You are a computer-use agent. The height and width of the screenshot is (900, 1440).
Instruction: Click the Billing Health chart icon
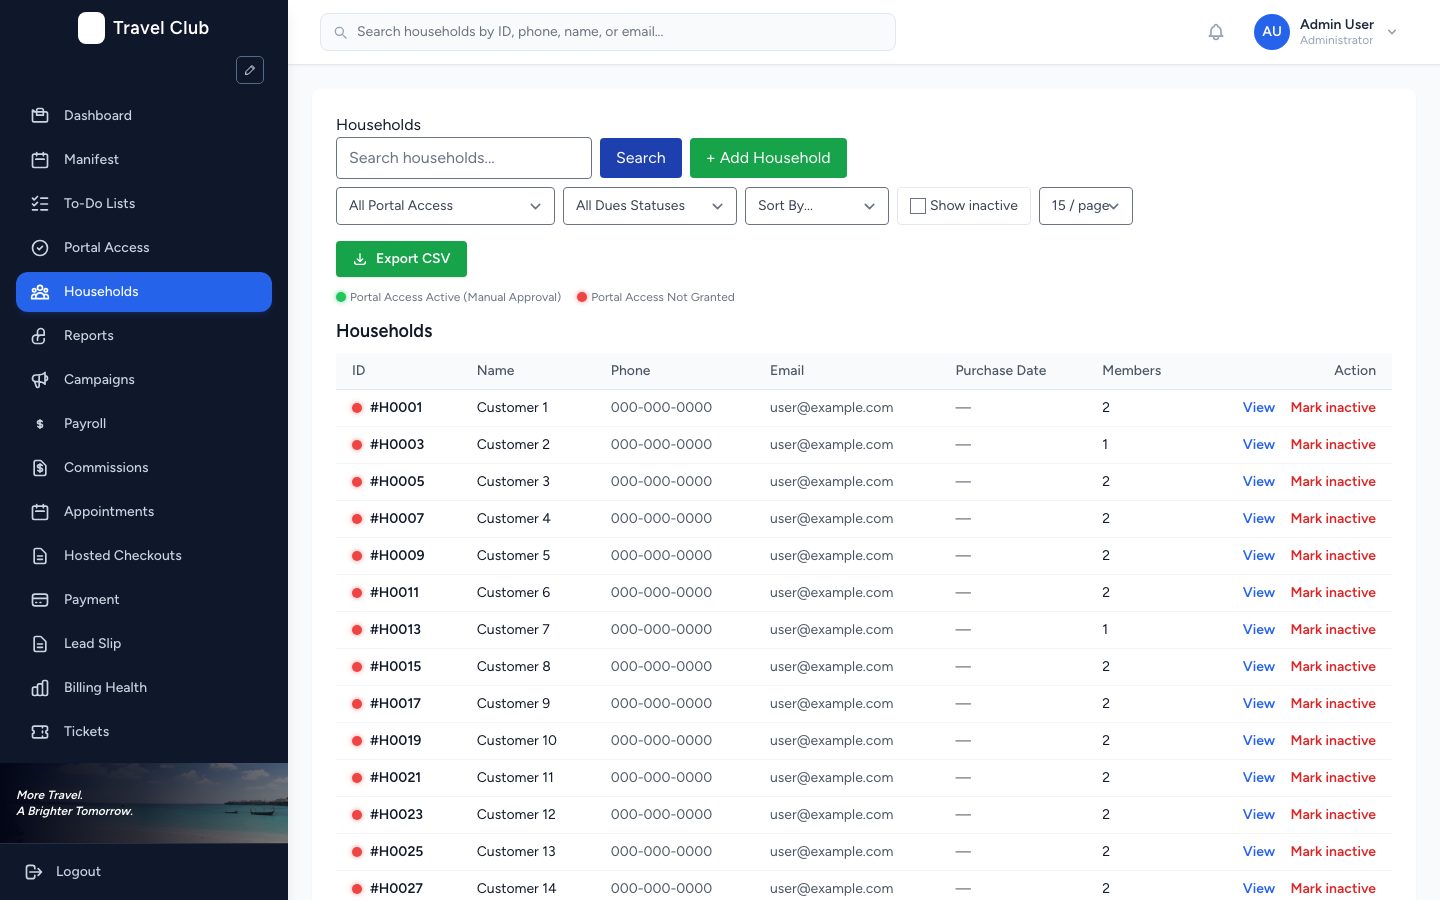[40, 687]
